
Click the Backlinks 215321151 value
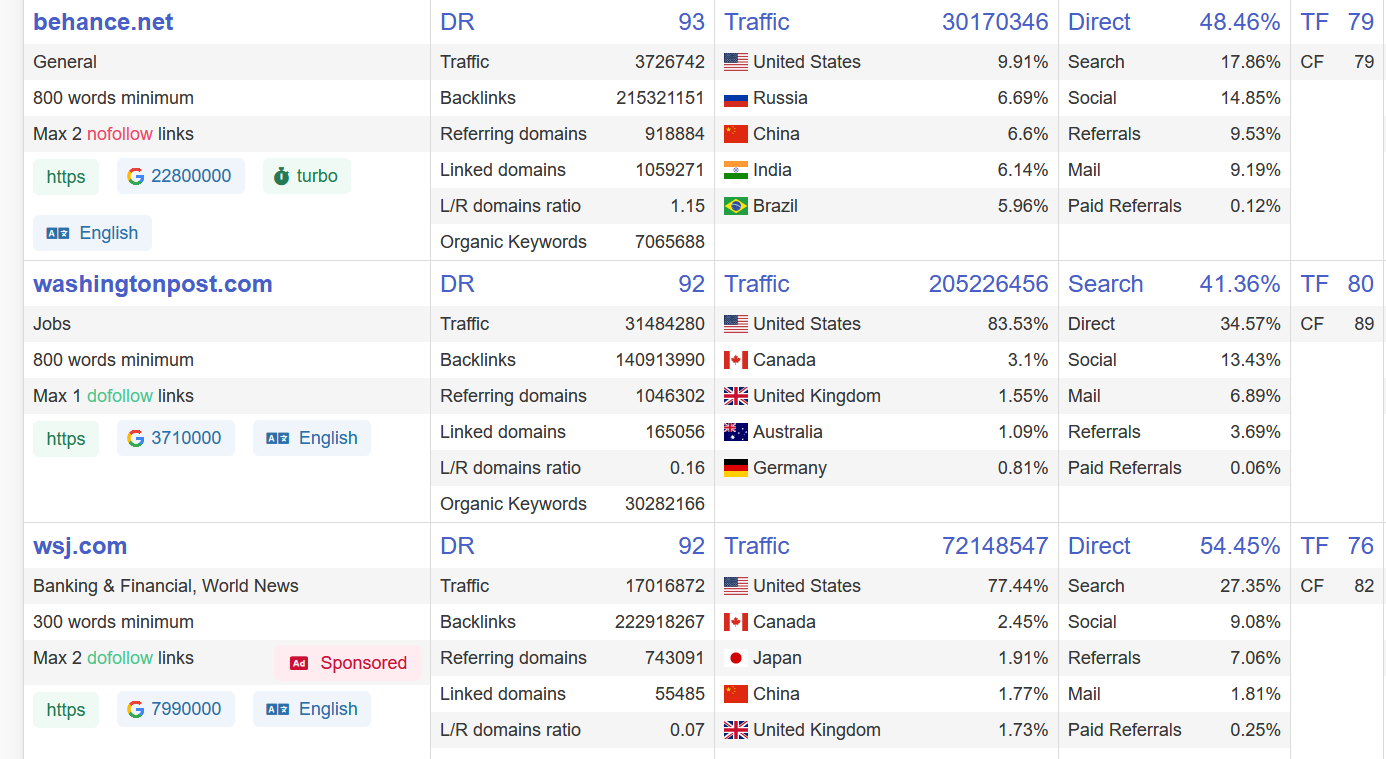(x=660, y=98)
